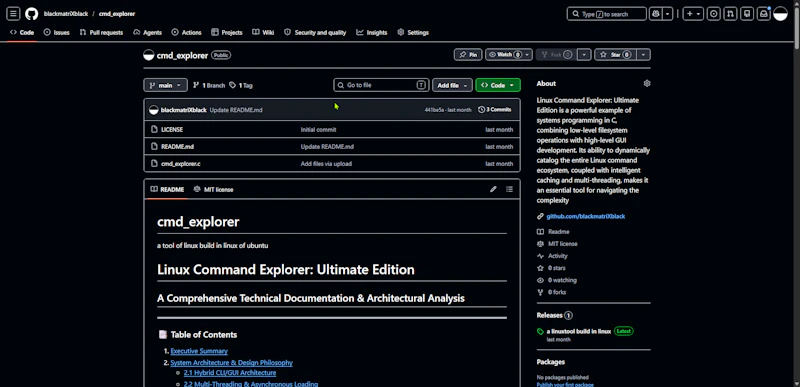
Task: Open the Add file dropdown
Action: 452,85
